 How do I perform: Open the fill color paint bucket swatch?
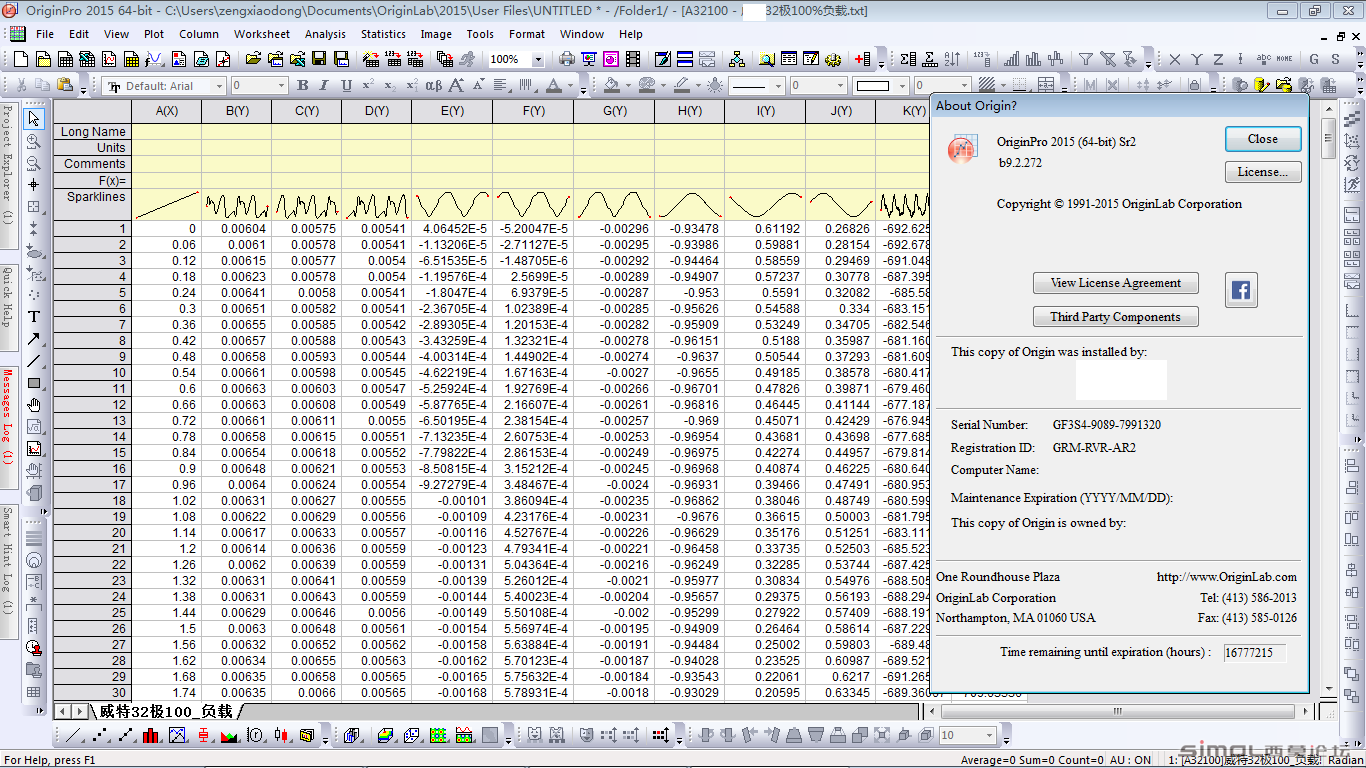[x=611, y=86]
